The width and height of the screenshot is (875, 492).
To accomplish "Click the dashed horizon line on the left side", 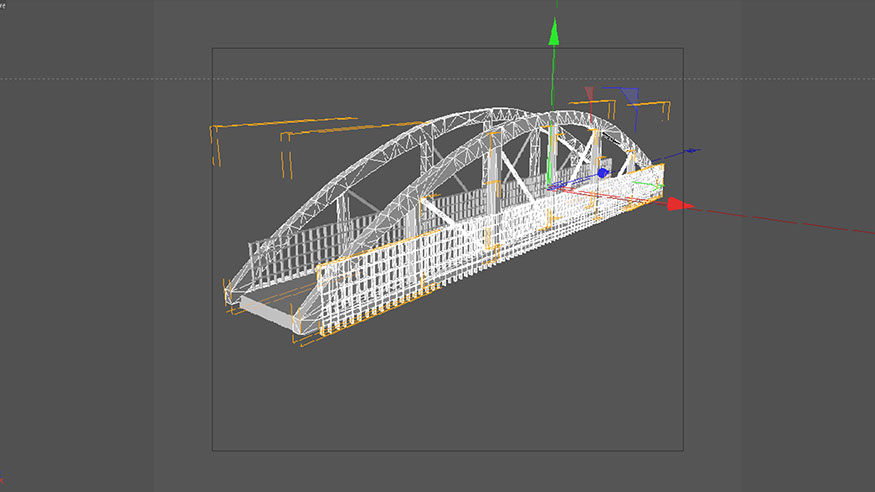I will pos(100,78).
